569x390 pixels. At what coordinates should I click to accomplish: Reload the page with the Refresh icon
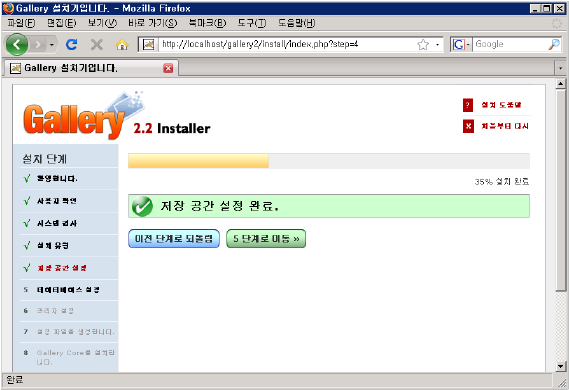pos(71,45)
